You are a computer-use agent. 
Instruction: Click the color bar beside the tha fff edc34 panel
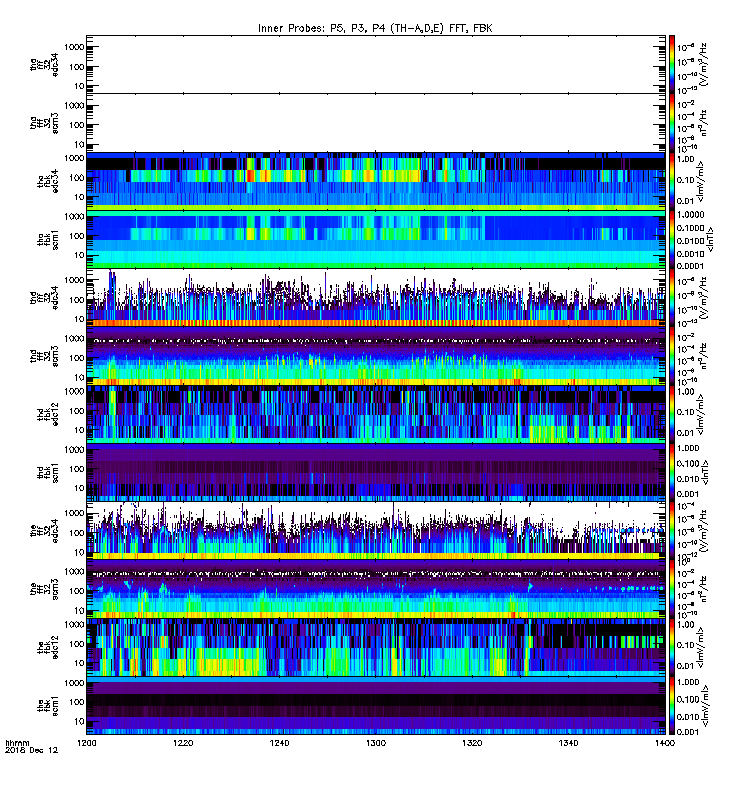[672, 64]
